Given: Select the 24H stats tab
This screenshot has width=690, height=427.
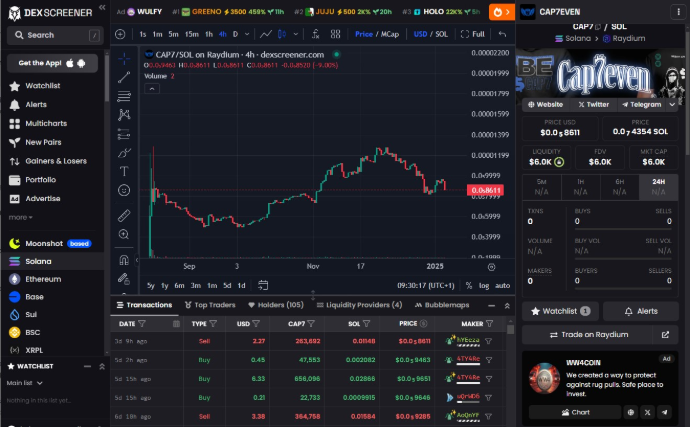Looking at the screenshot, I should point(658,187).
